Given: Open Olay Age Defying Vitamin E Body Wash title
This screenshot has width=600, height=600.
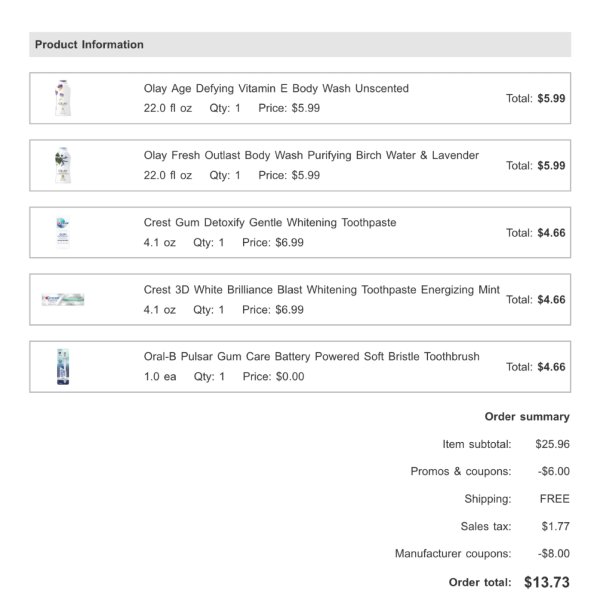Looking at the screenshot, I should click(x=276, y=88).
